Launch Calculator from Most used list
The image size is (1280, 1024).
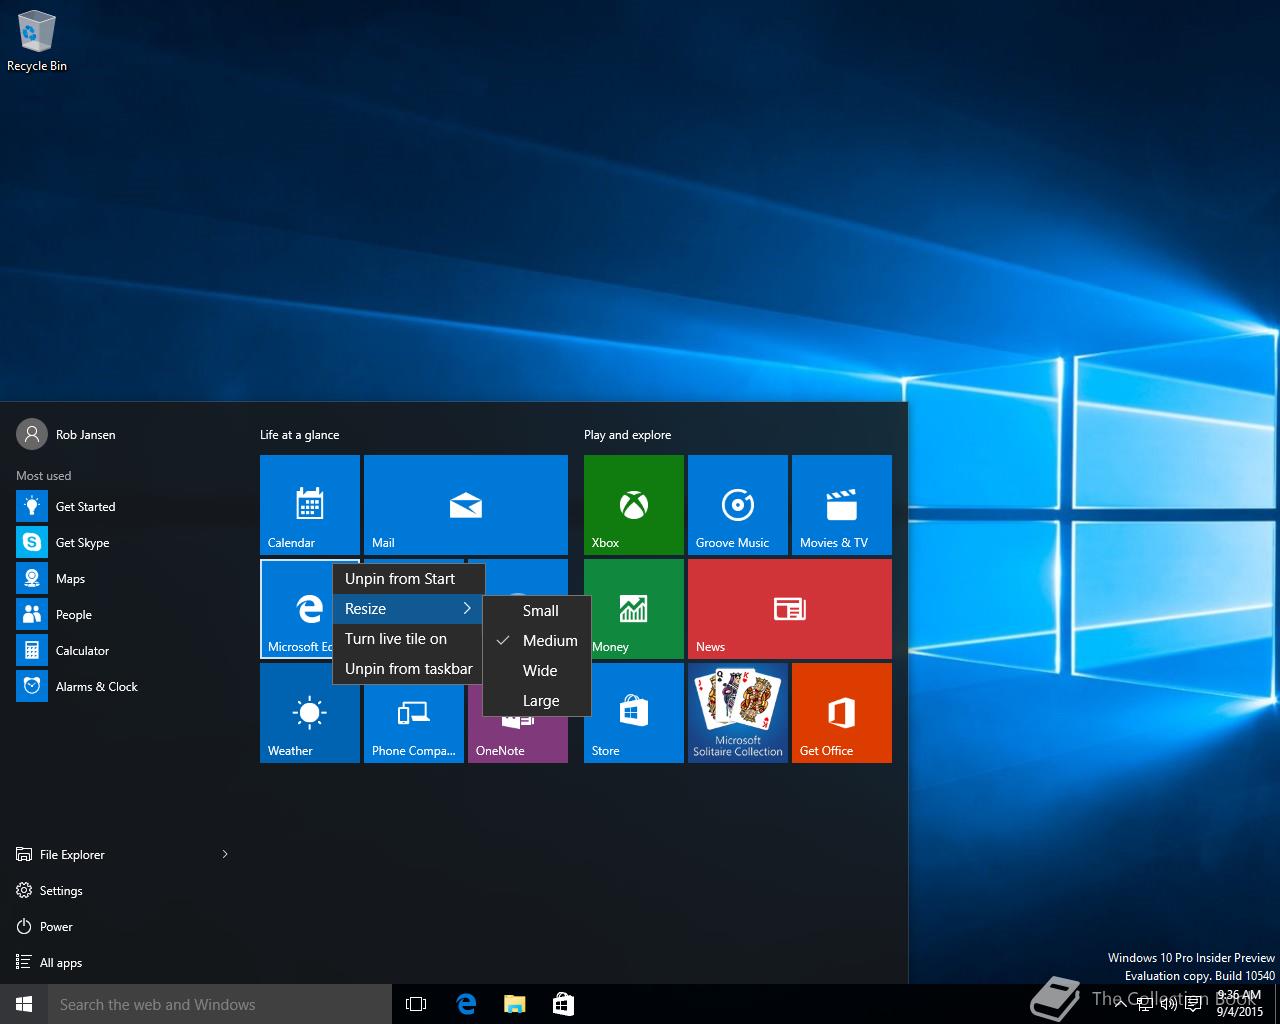(x=122, y=651)
